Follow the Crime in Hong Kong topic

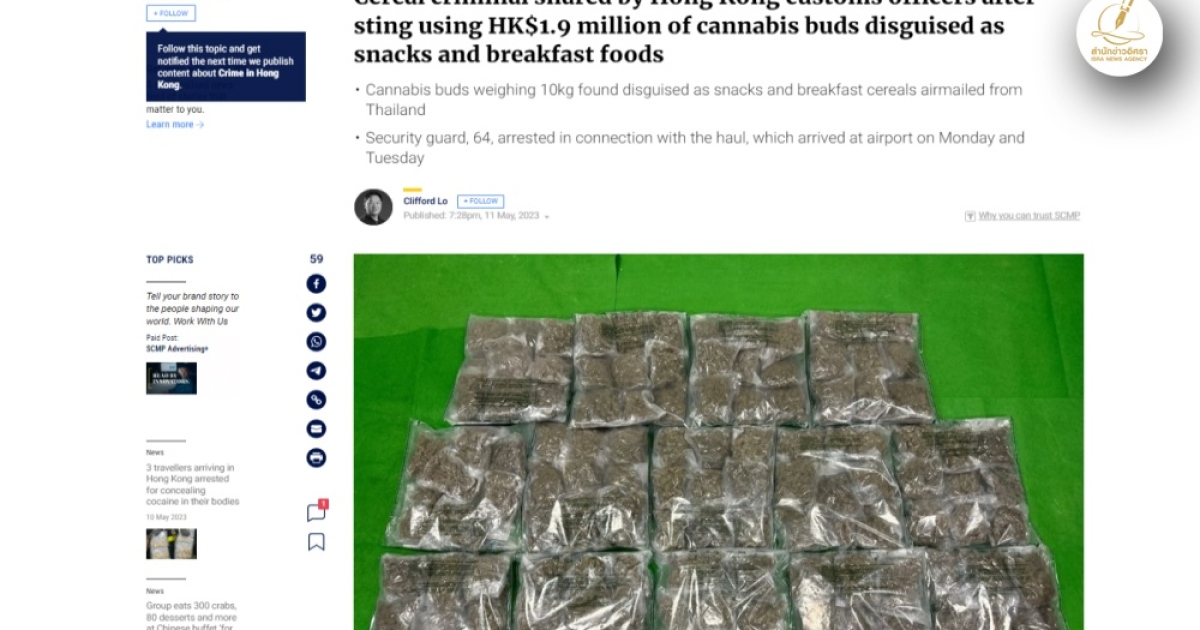click(x=171, y=13)
